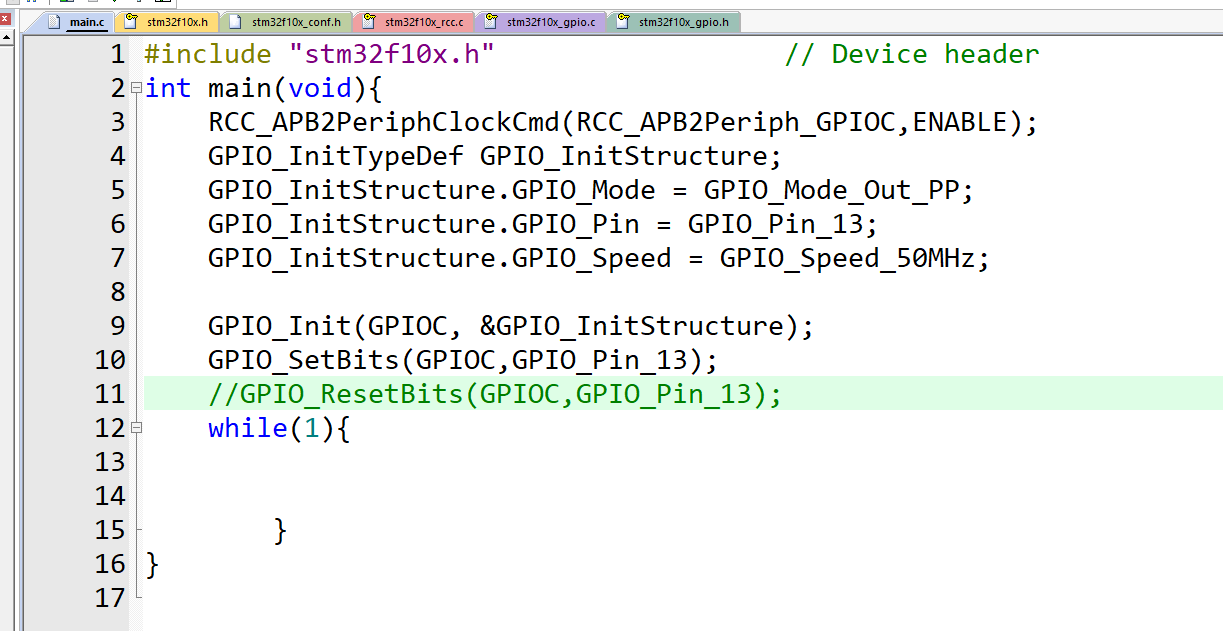1223x631 pixels.
Task: Click line number 17 in the gutter
Action: (110, 598)
